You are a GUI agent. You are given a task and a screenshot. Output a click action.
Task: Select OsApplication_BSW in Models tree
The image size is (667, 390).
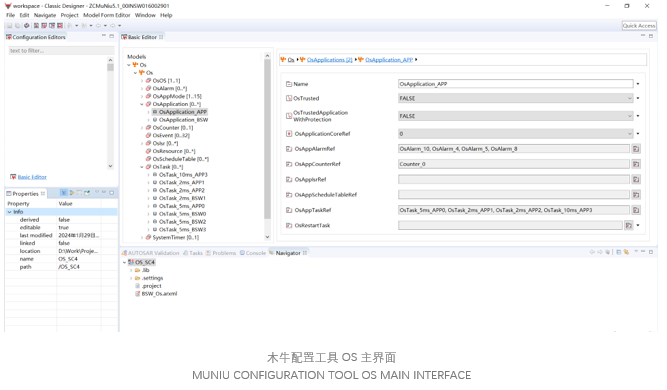pos(183,120)
